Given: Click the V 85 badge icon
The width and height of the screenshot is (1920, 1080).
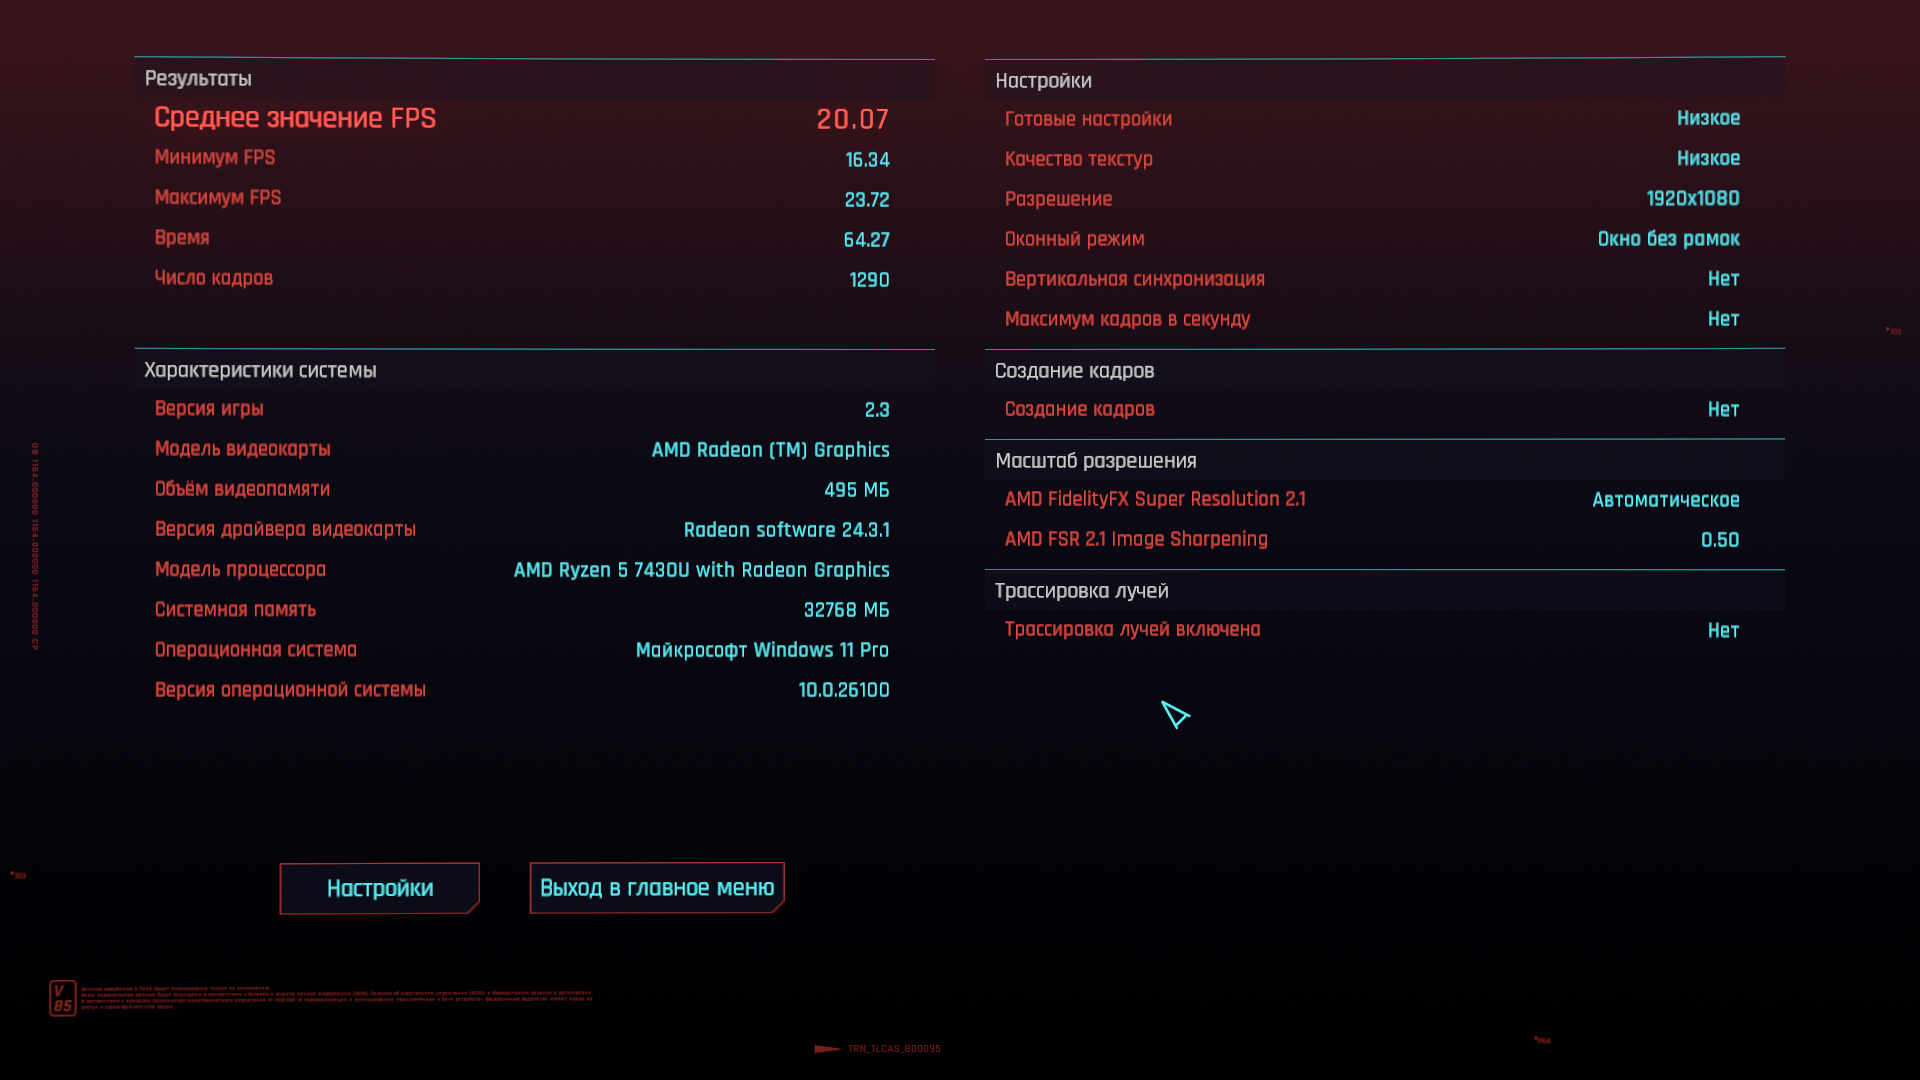Looking at the screenshot, I should (62, 998).
